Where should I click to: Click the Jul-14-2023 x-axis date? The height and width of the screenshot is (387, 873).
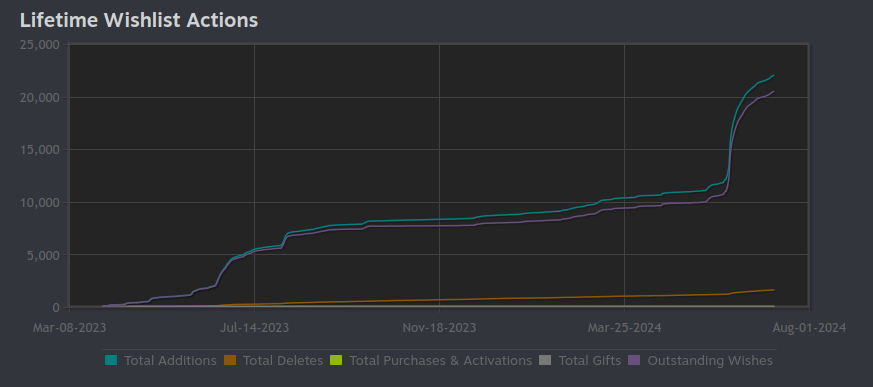coord(254,327)
